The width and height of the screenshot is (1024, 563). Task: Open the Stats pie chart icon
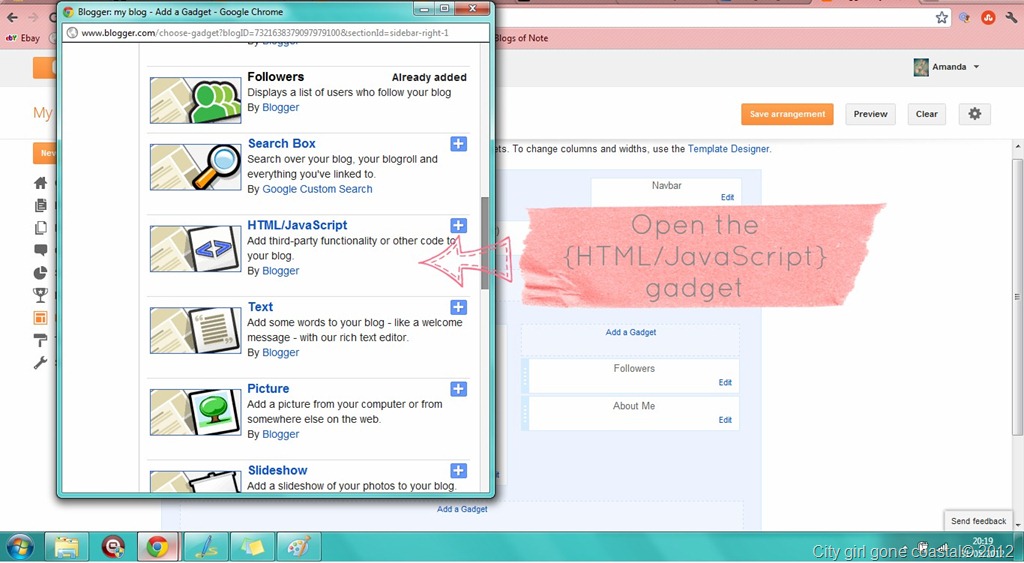40,272
